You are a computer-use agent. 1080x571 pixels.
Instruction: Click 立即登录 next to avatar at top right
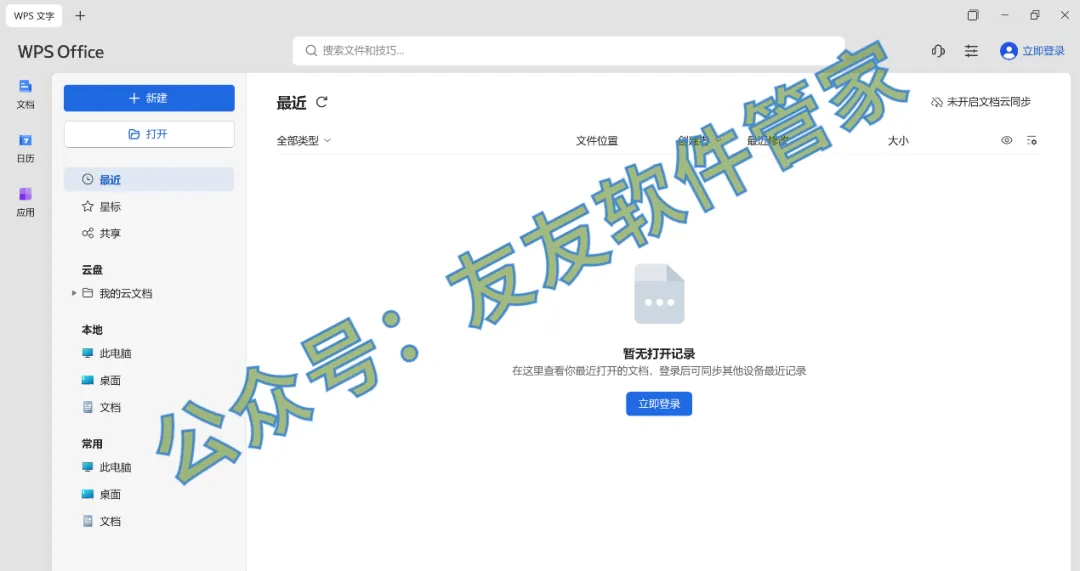tap(1043, 51)
